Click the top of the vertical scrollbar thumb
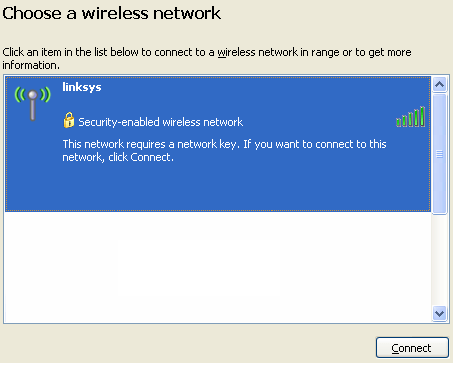 coord(439,97)
